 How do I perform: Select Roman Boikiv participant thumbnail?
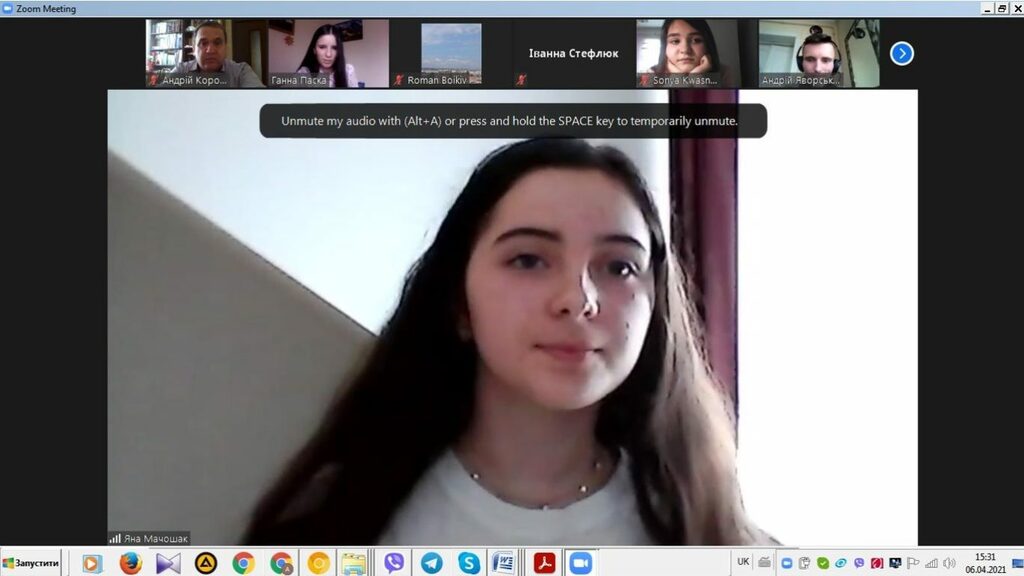coord(451,53)
